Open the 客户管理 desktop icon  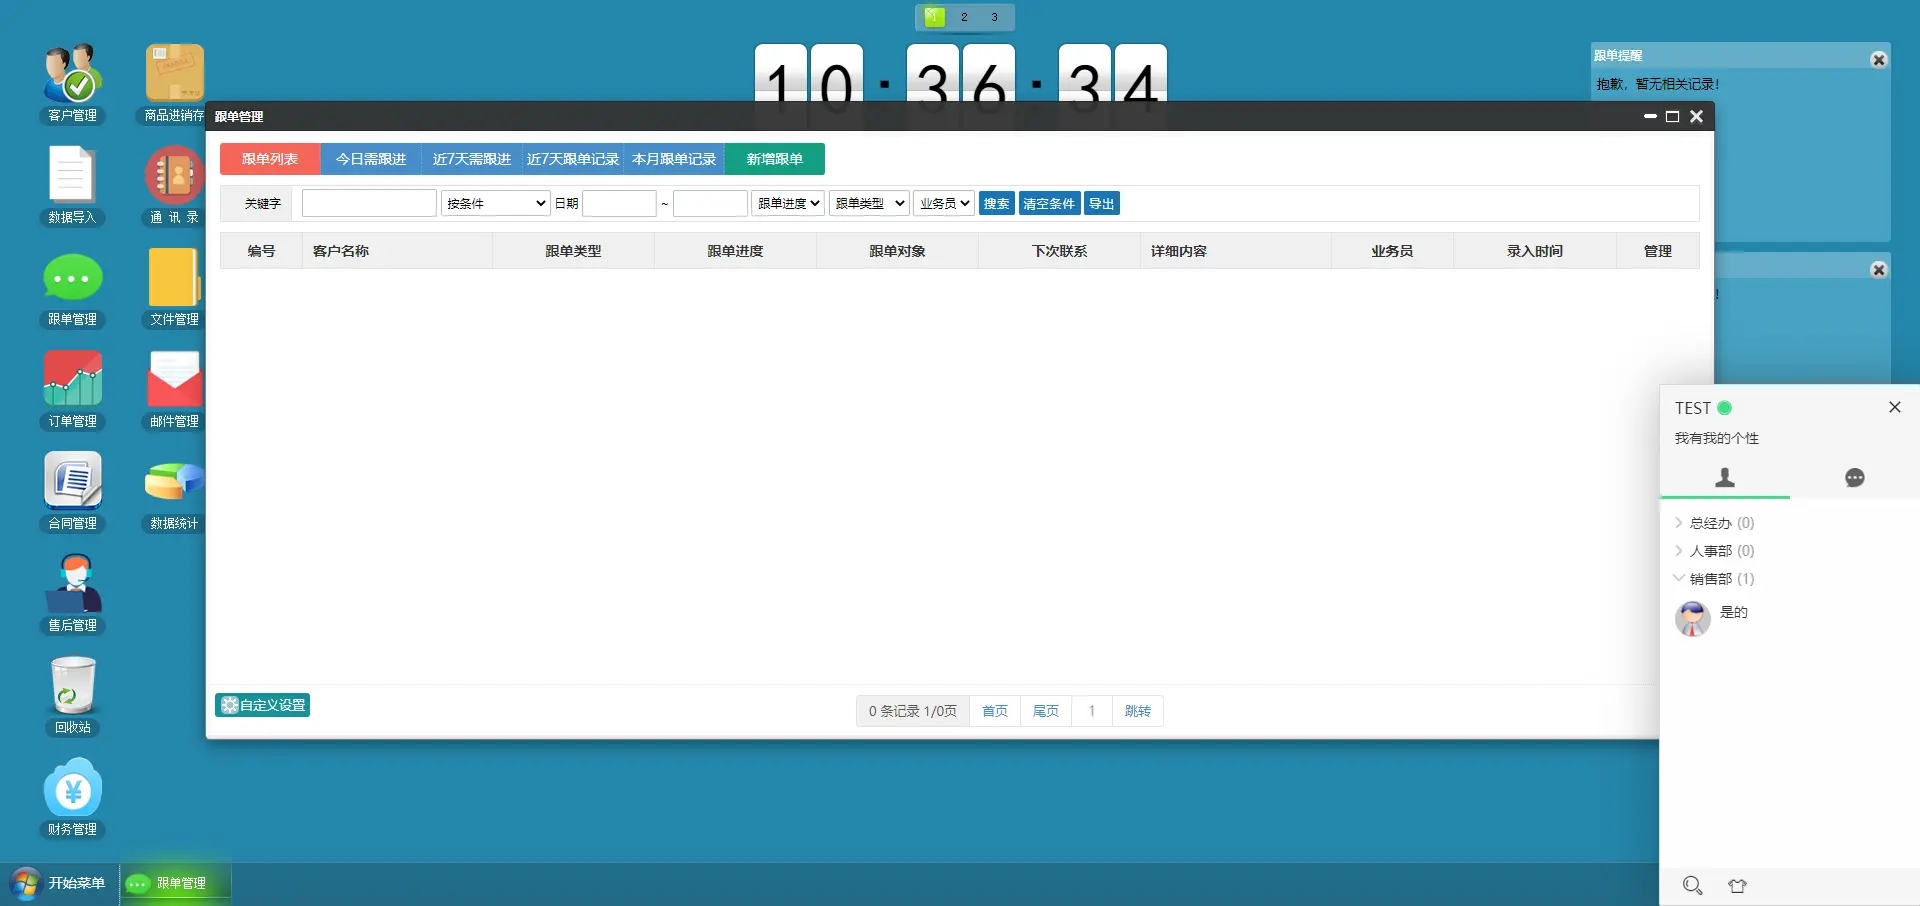pyautogui.click(x=72, y=75)
